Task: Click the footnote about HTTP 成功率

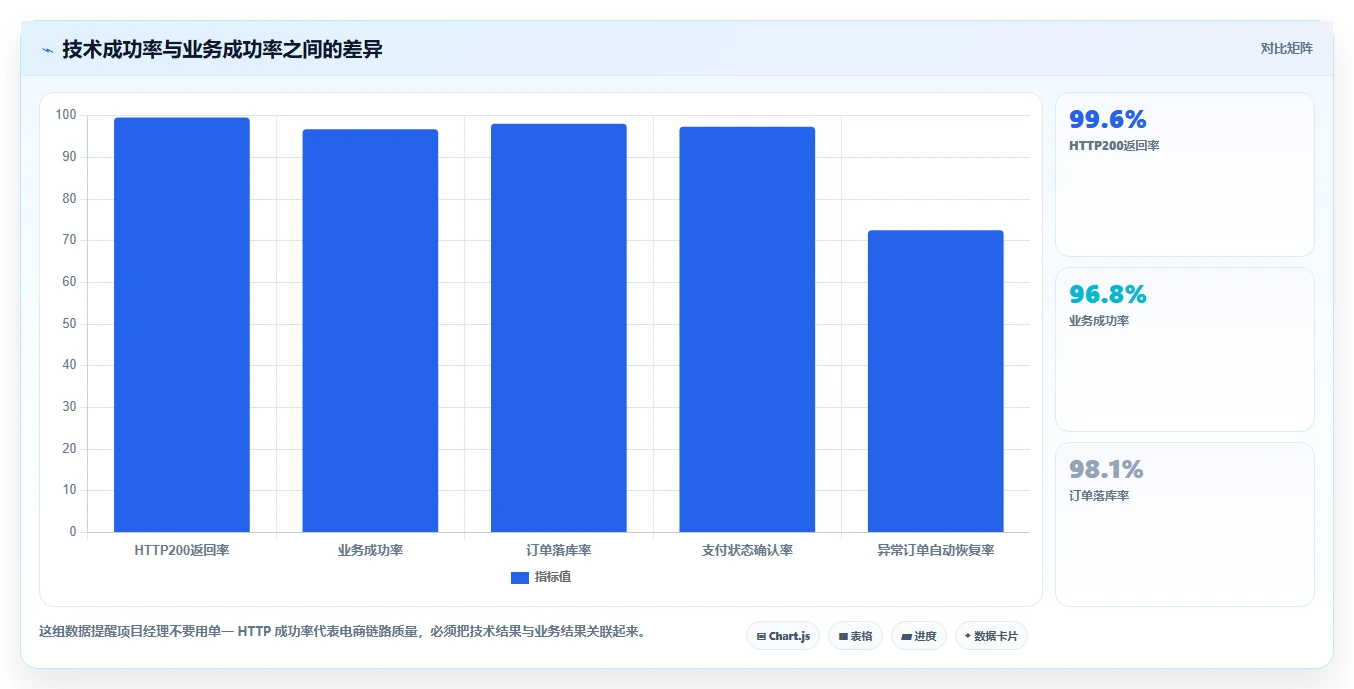Action: [x=343, y=632]
